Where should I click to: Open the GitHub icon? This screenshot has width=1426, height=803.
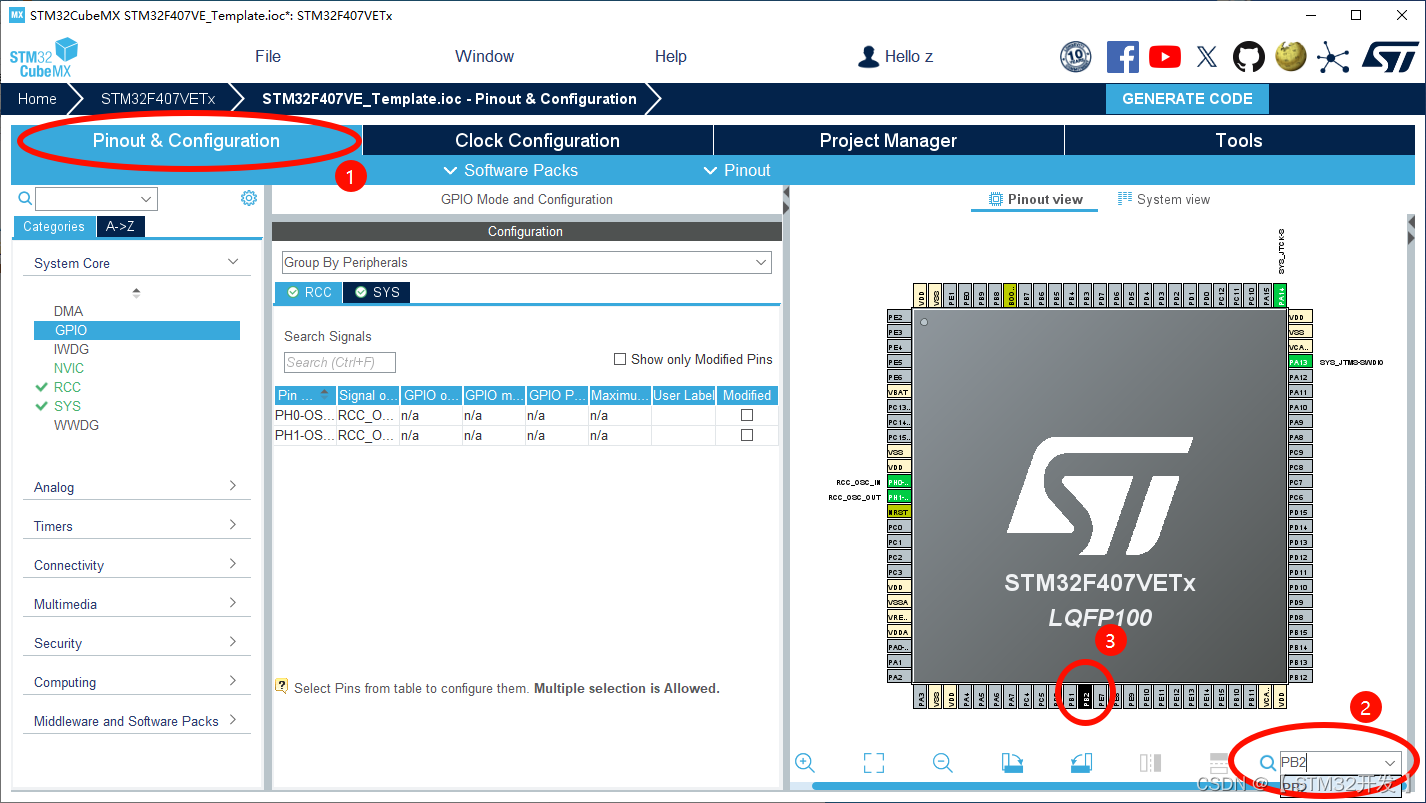[1248, 57]
